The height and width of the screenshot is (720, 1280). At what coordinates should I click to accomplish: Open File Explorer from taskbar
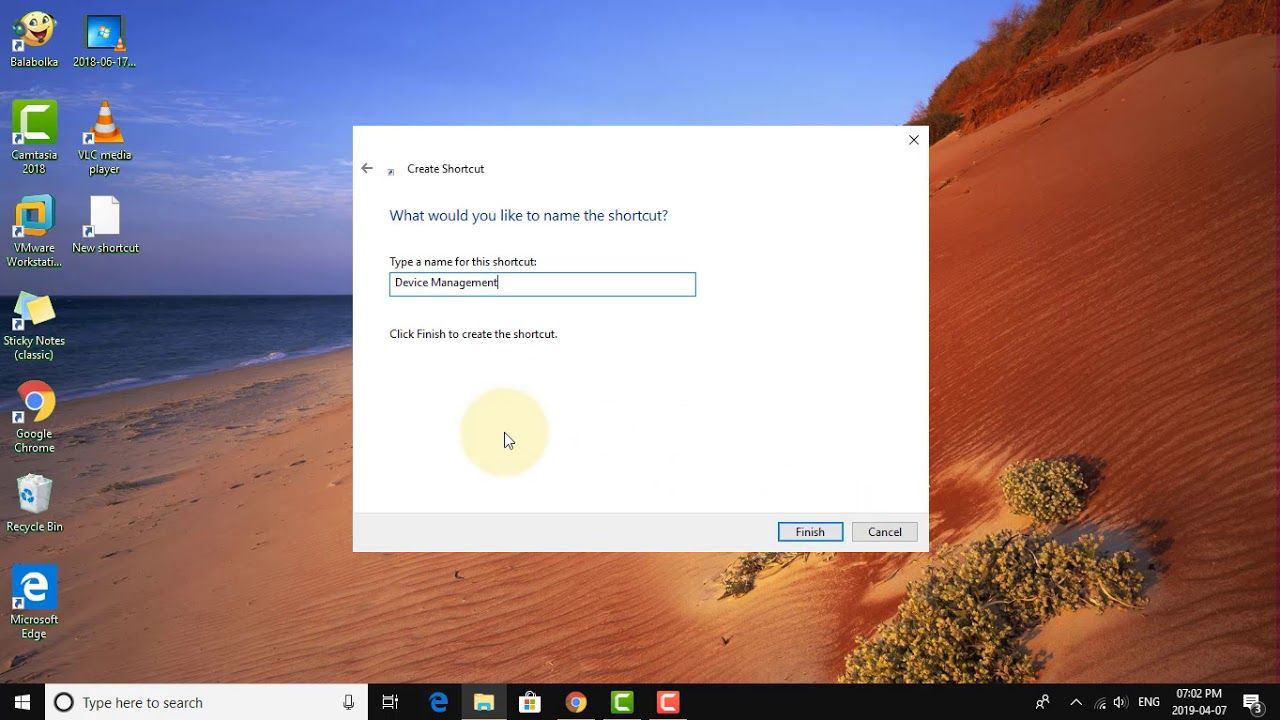[x=484, y=702]
